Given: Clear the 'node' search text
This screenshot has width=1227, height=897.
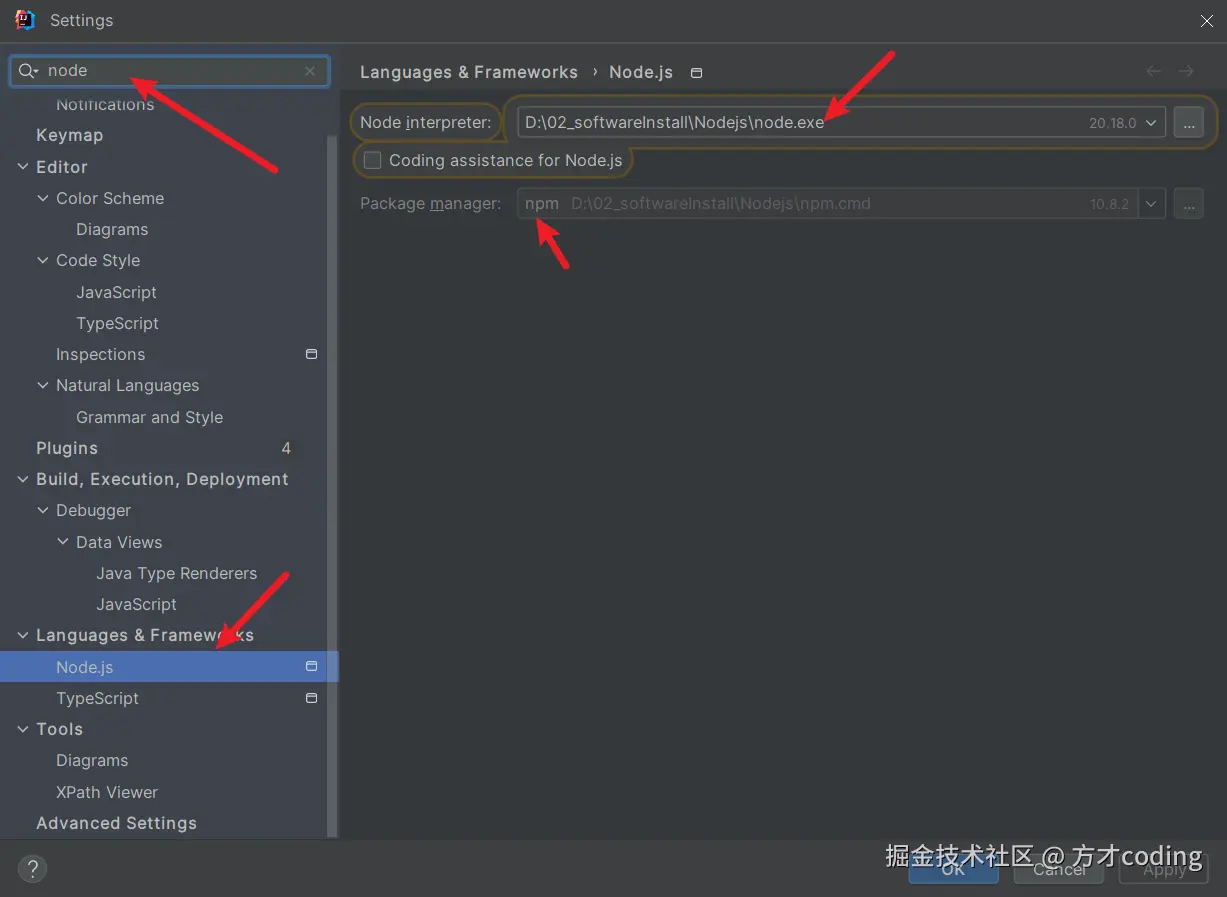Looking at the screenshot, I should pos(310,71).
